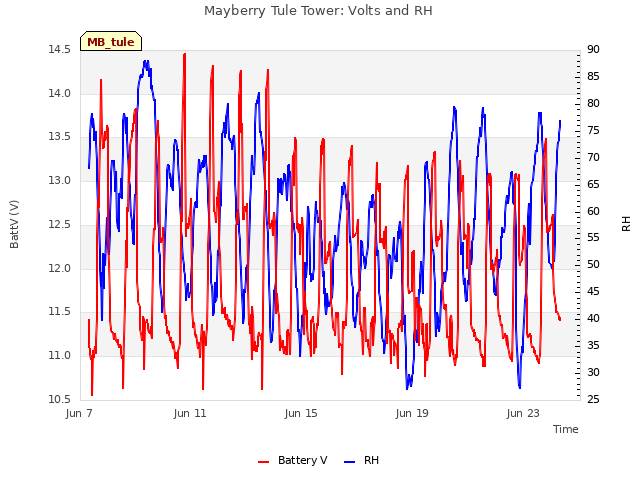Click the Jun 19 date tick label

[412, 413]
